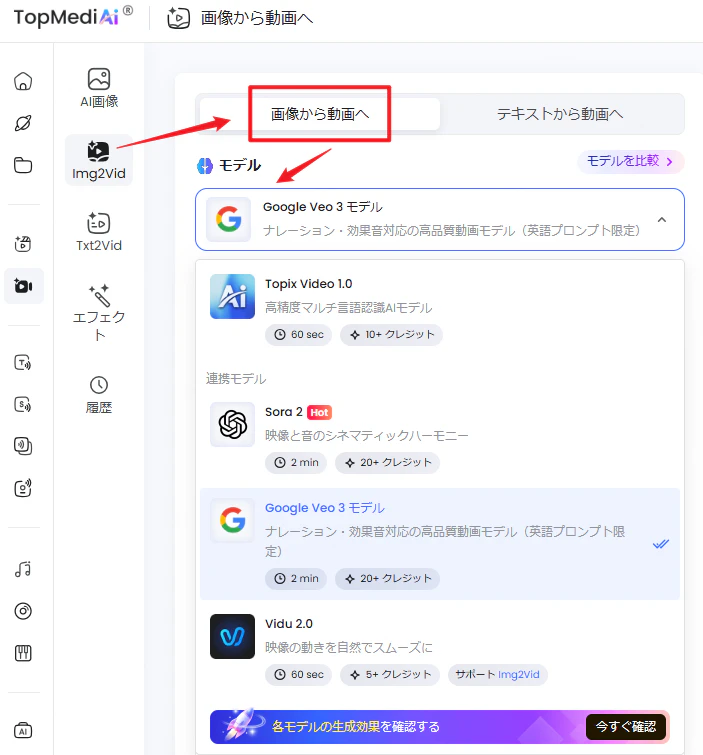Switch to テキストから動画へ tab
This screenshot has width=703, height=755.
tap(560, 114)
